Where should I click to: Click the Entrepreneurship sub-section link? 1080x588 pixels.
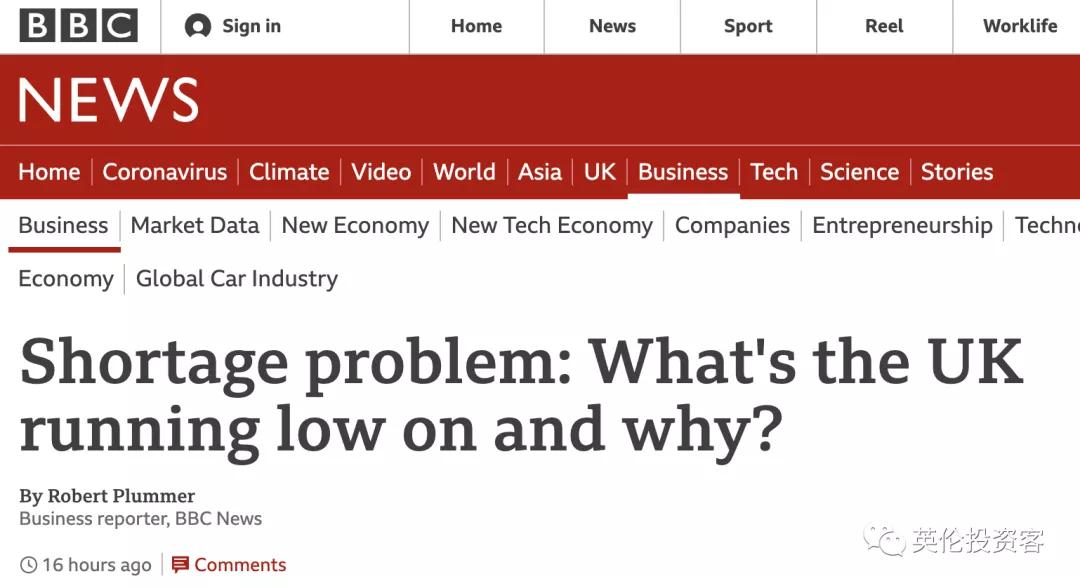click(902, 226)
